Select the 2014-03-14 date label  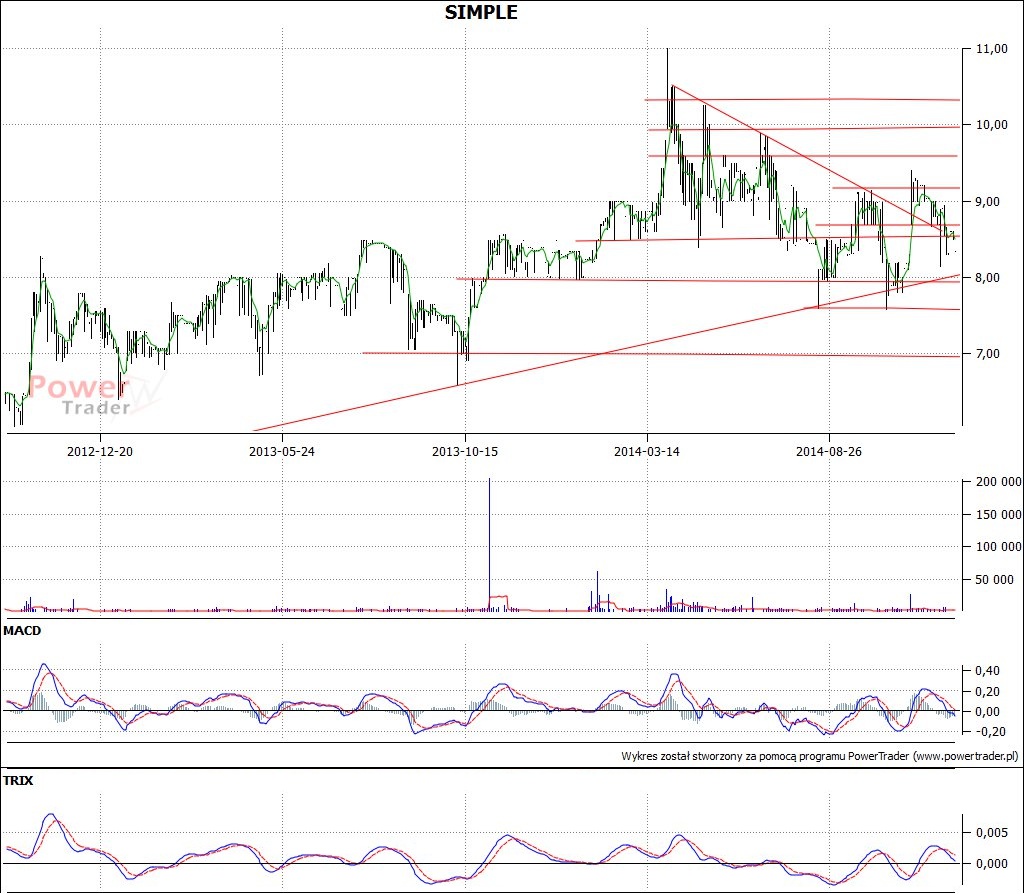[x=647, y=451]
